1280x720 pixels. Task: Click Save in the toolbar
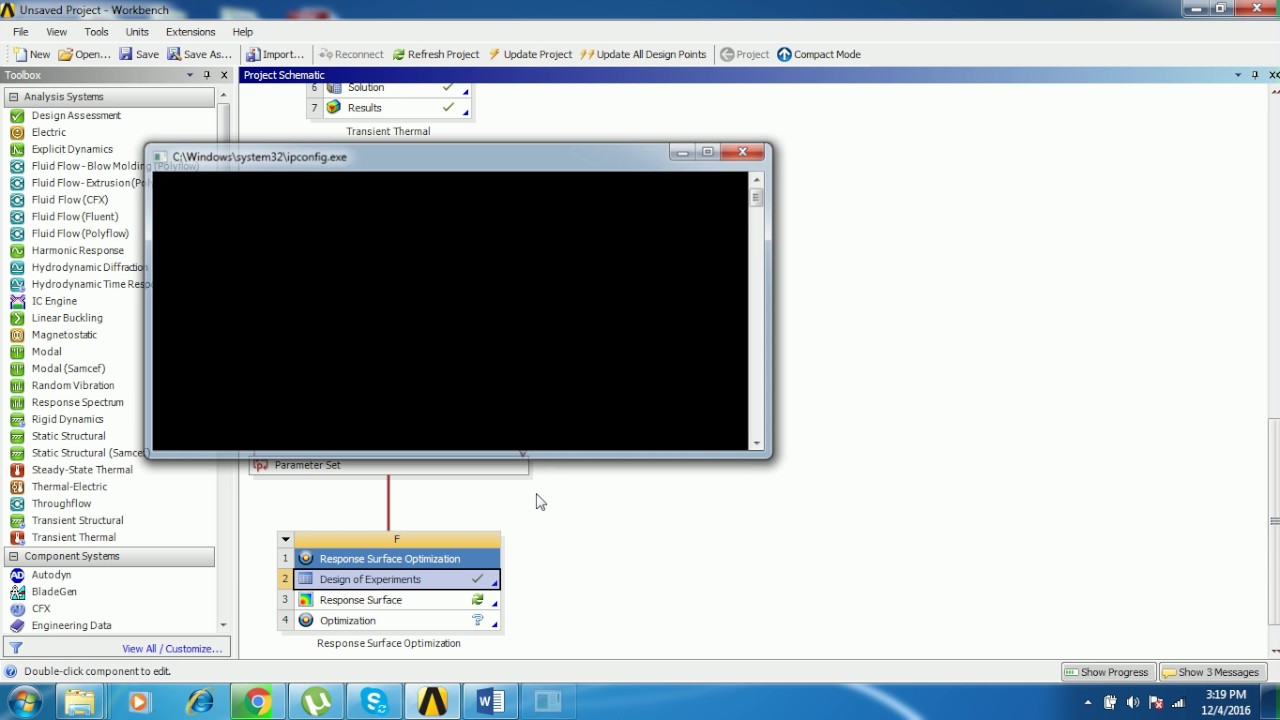[139, 54]
